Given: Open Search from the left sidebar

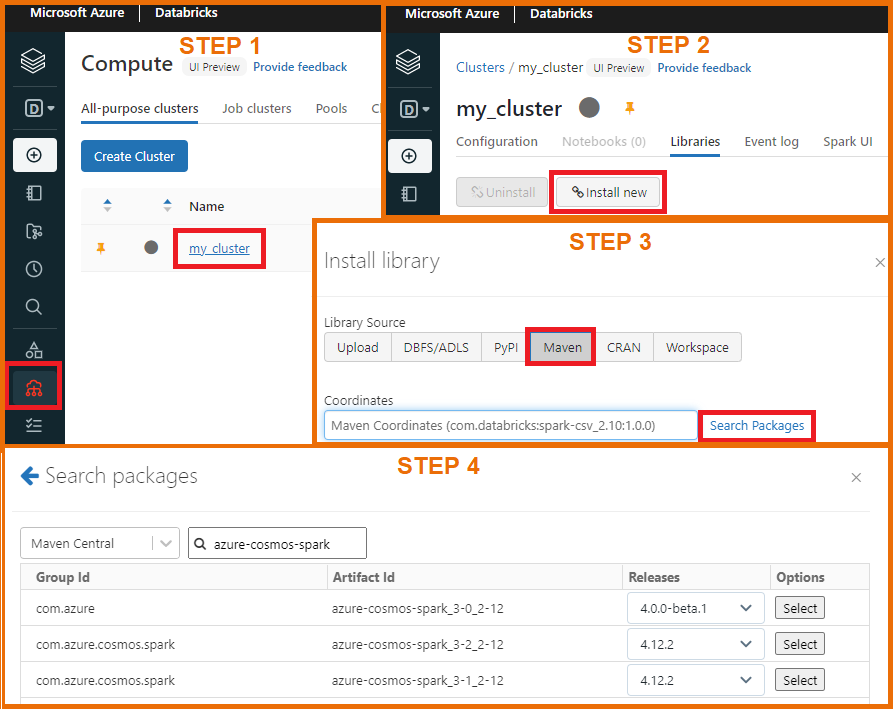Looking at the screenshot, I should 34,306.
